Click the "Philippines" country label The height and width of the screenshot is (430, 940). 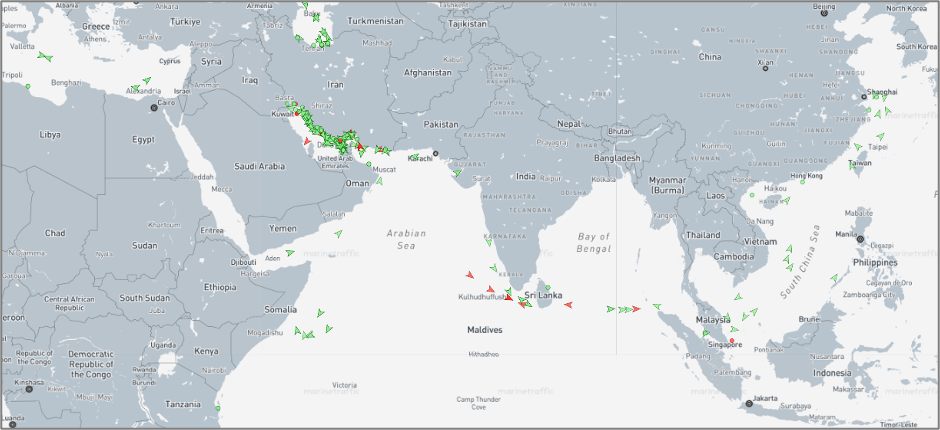click(x=876, y=263)
